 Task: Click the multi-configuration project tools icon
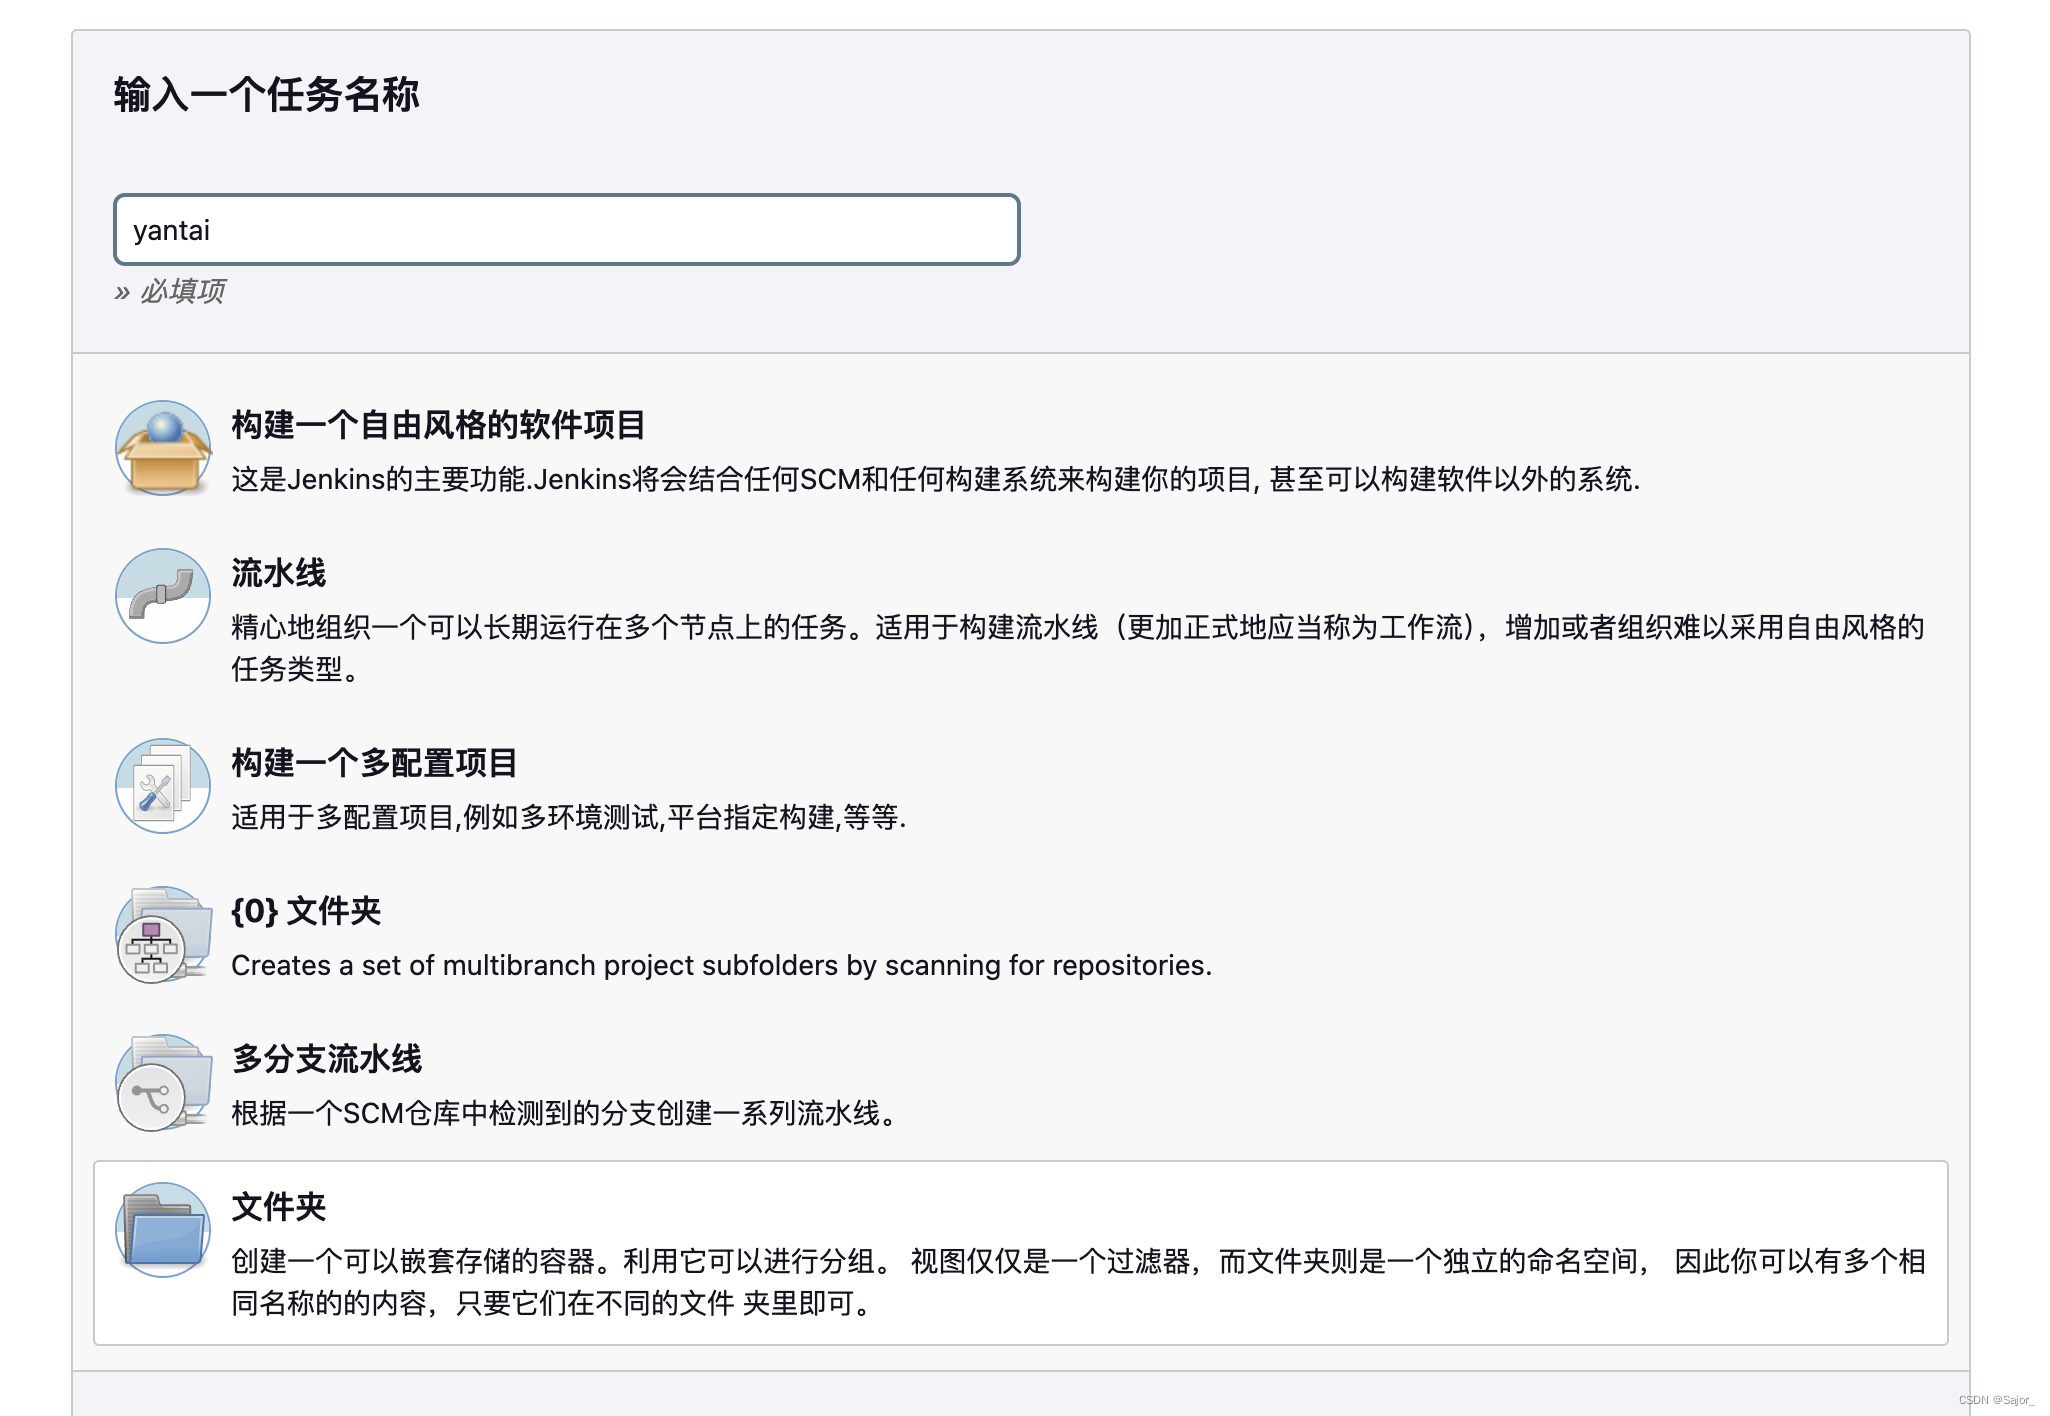click(x=163, y=786)
